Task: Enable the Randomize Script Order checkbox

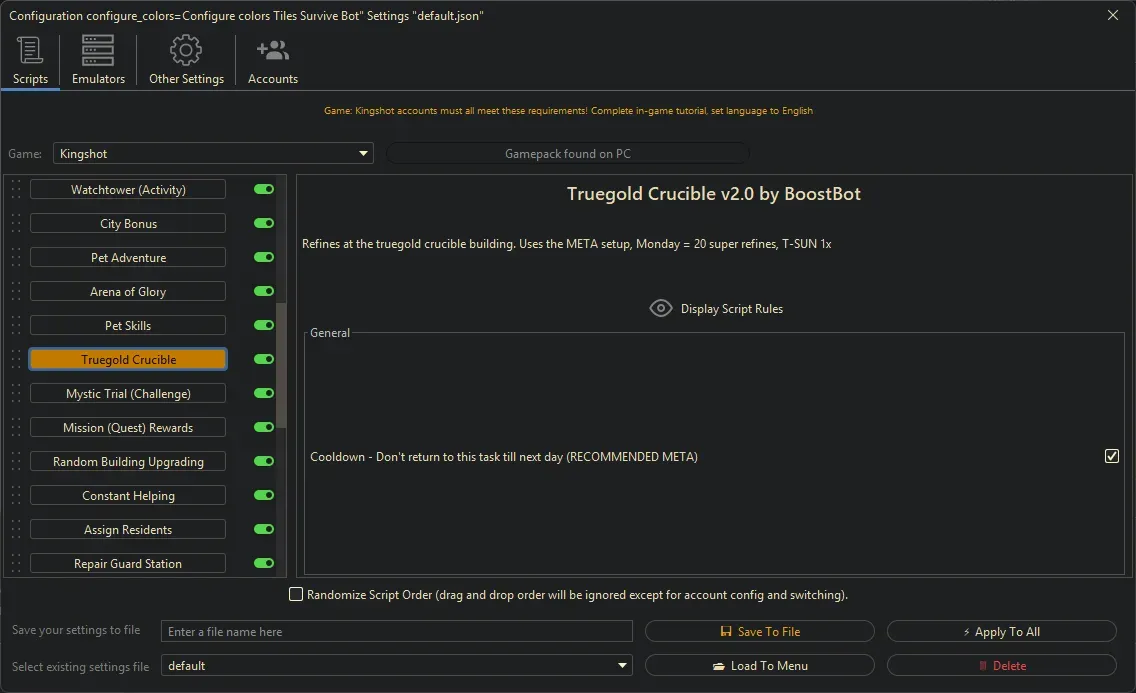Action: (296, 594)
